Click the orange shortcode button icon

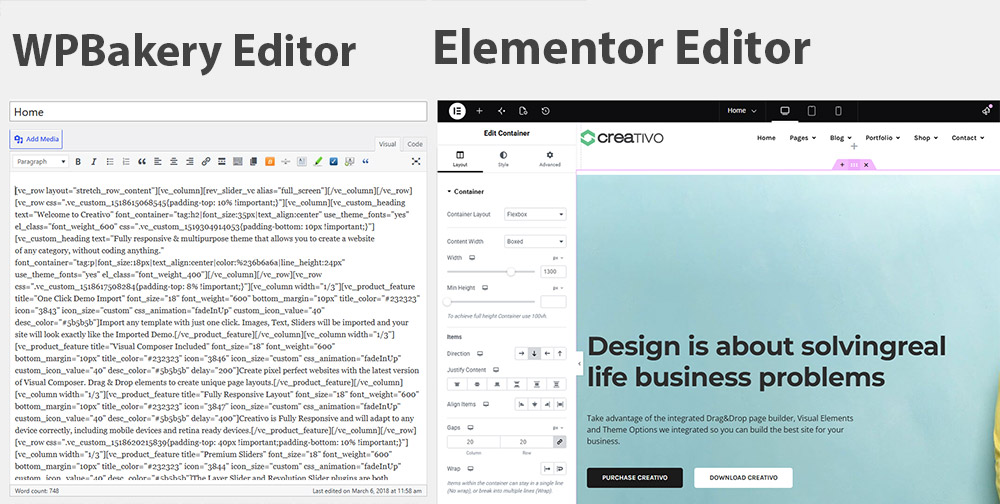(x=270, y=162)
